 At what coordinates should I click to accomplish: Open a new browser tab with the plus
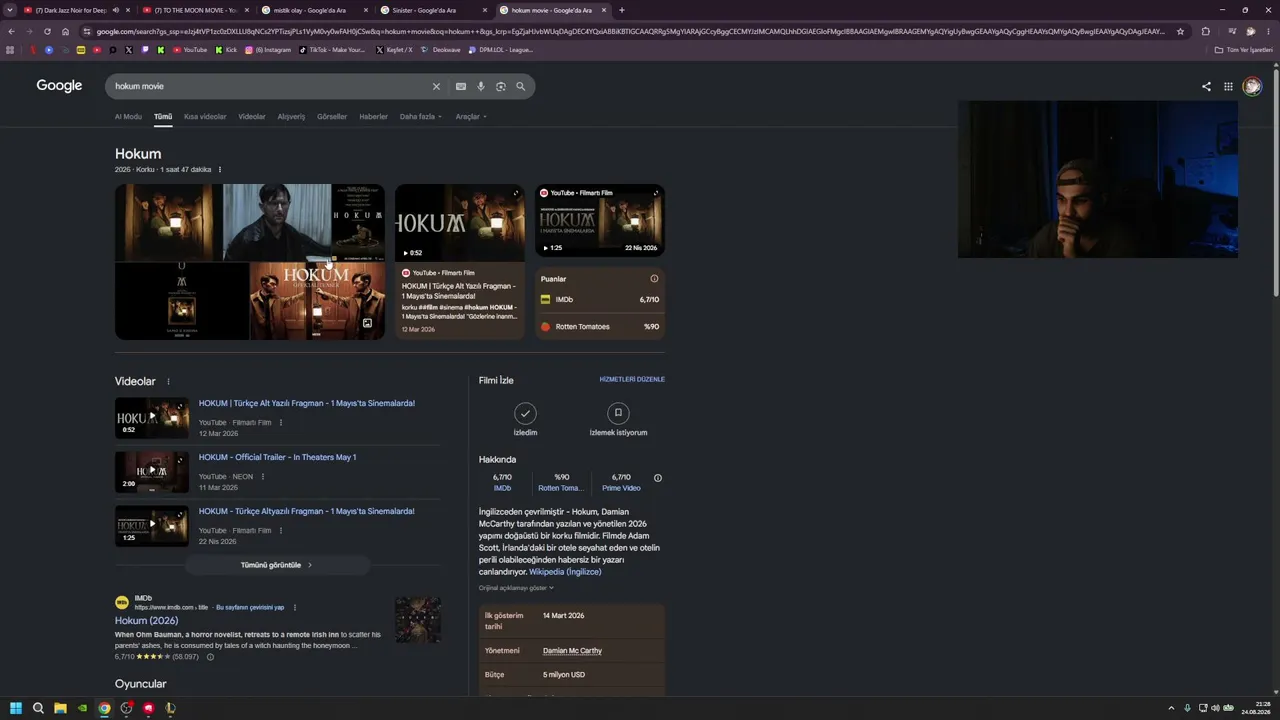click(622, 10)
